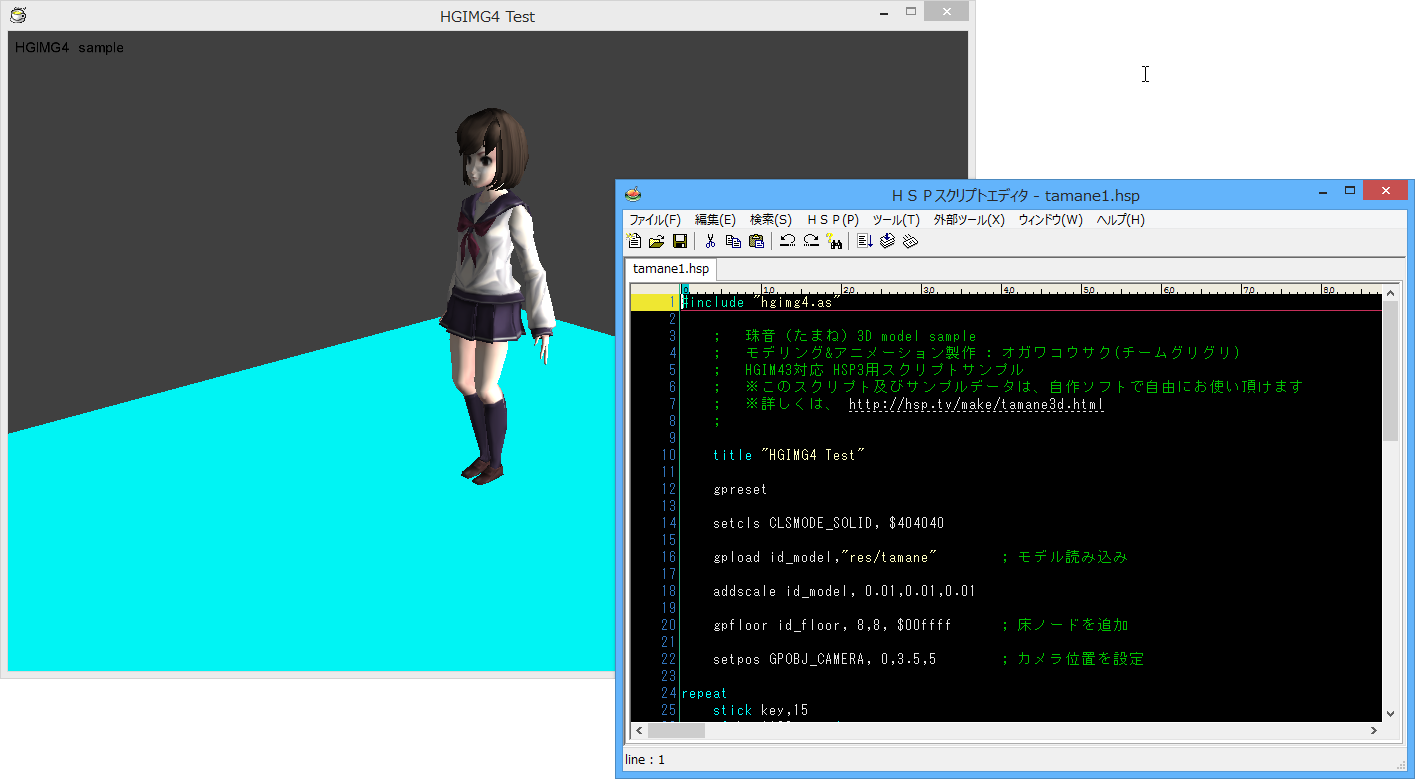Click the editor horizontal scrollbar left arrow
Screen dimensions: 1415x779
pyautogui.click(x=638, y=731)
